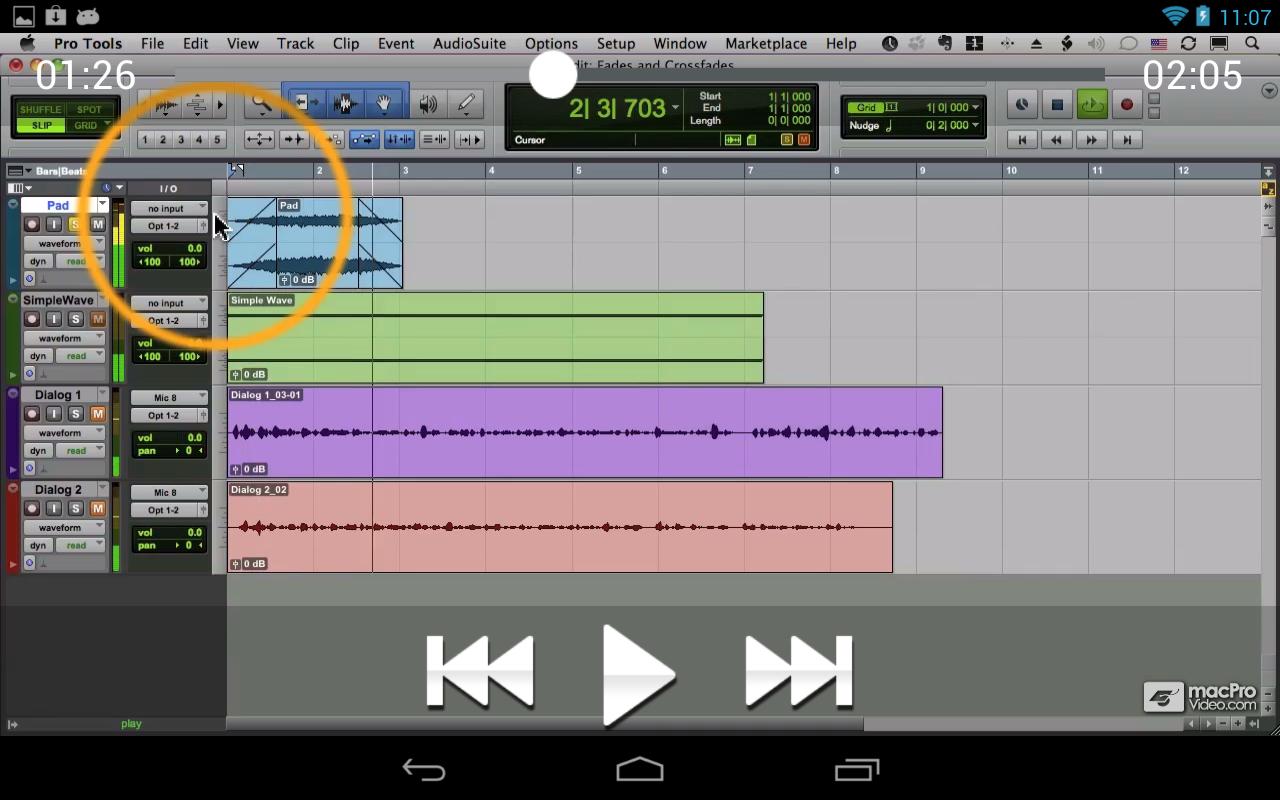The width and height of the screenshot is (1280, 800).
Task: Tap the Android recent apps icon
Action: pos(857,770)
